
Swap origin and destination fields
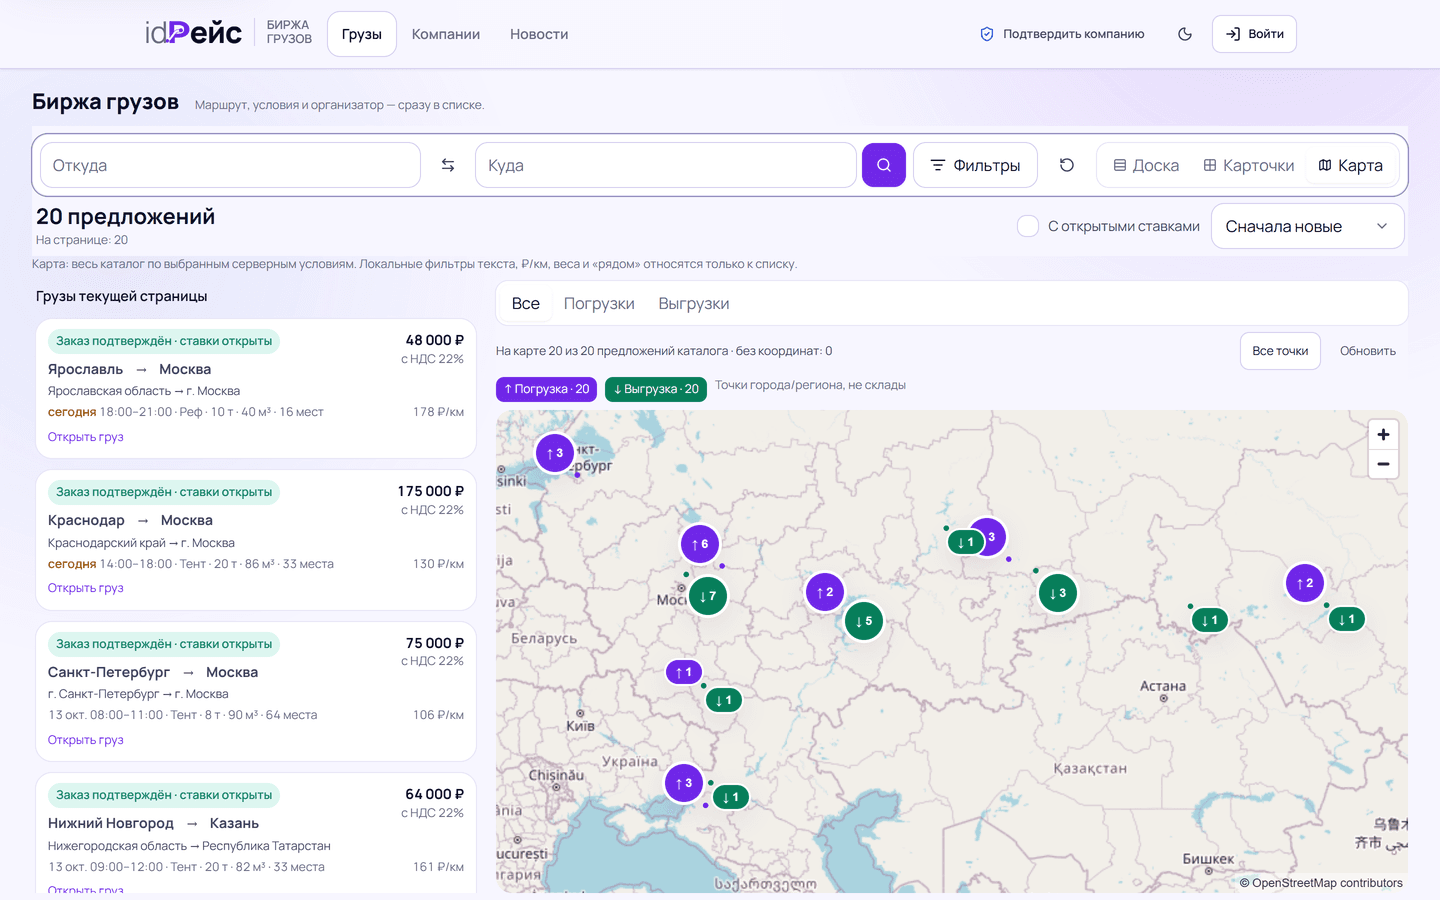click(448, 165)
